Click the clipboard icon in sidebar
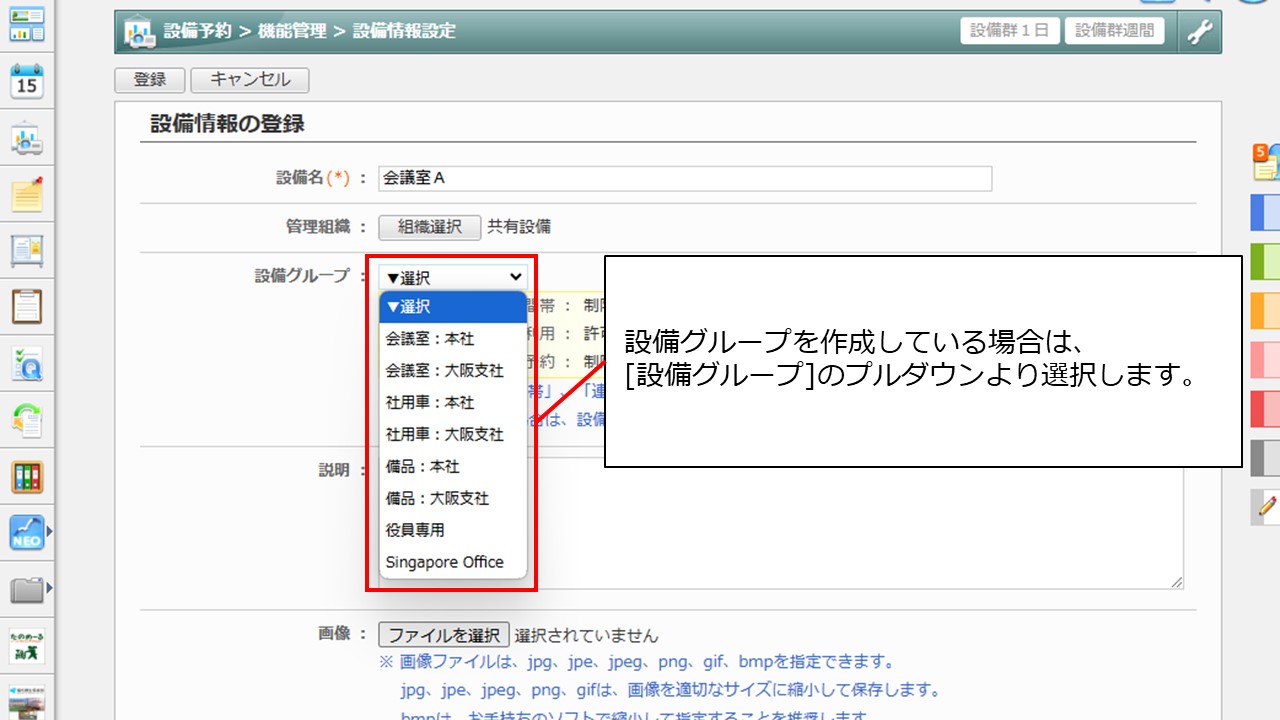Screen dimensions: 1280x720 (27, 306)
